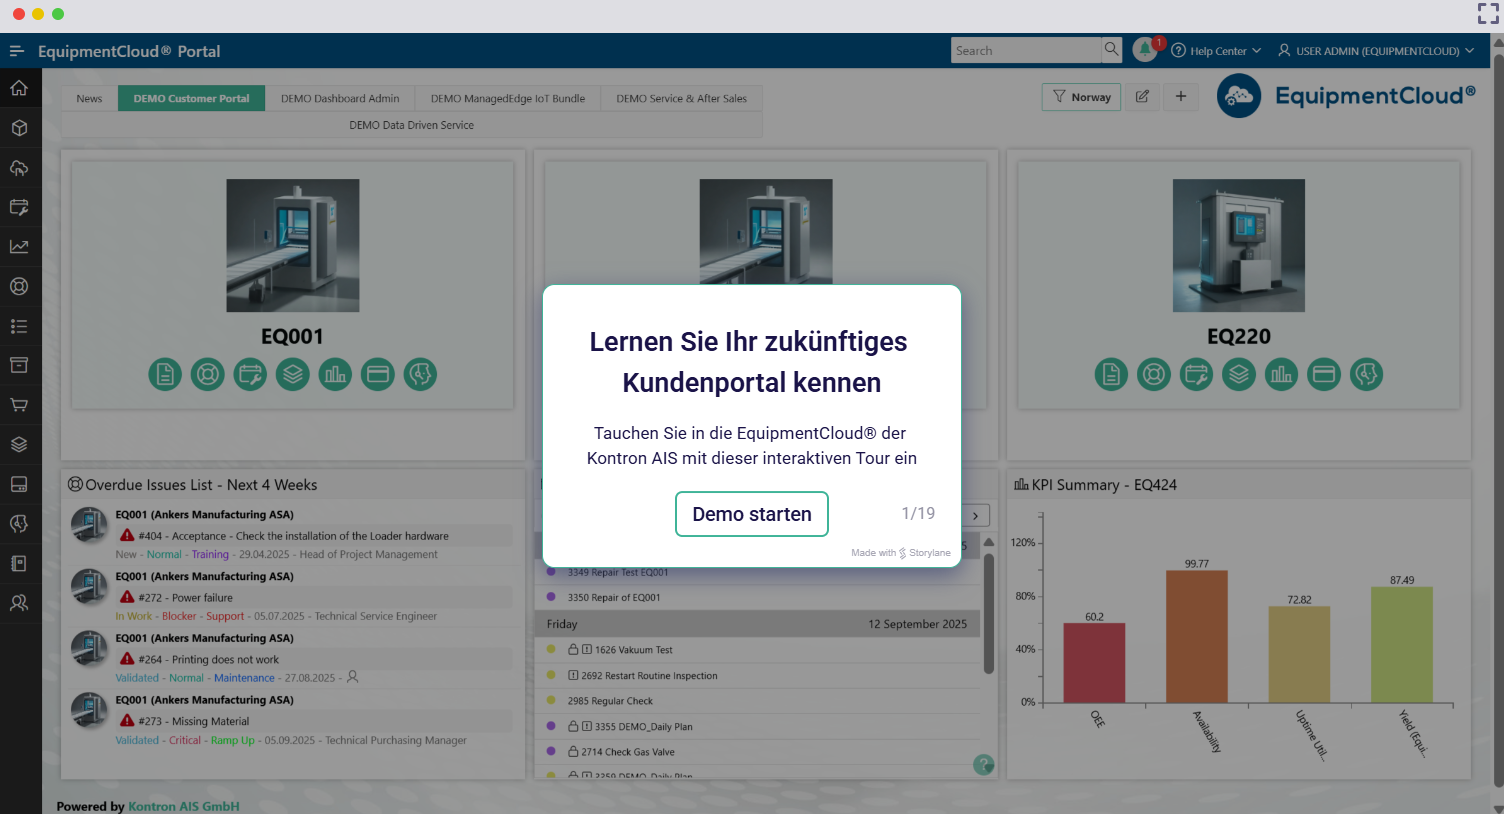Toggle the hamburger menu in header
The width and height of the screenshot is (1504, 814).
[x=17, y=51]
